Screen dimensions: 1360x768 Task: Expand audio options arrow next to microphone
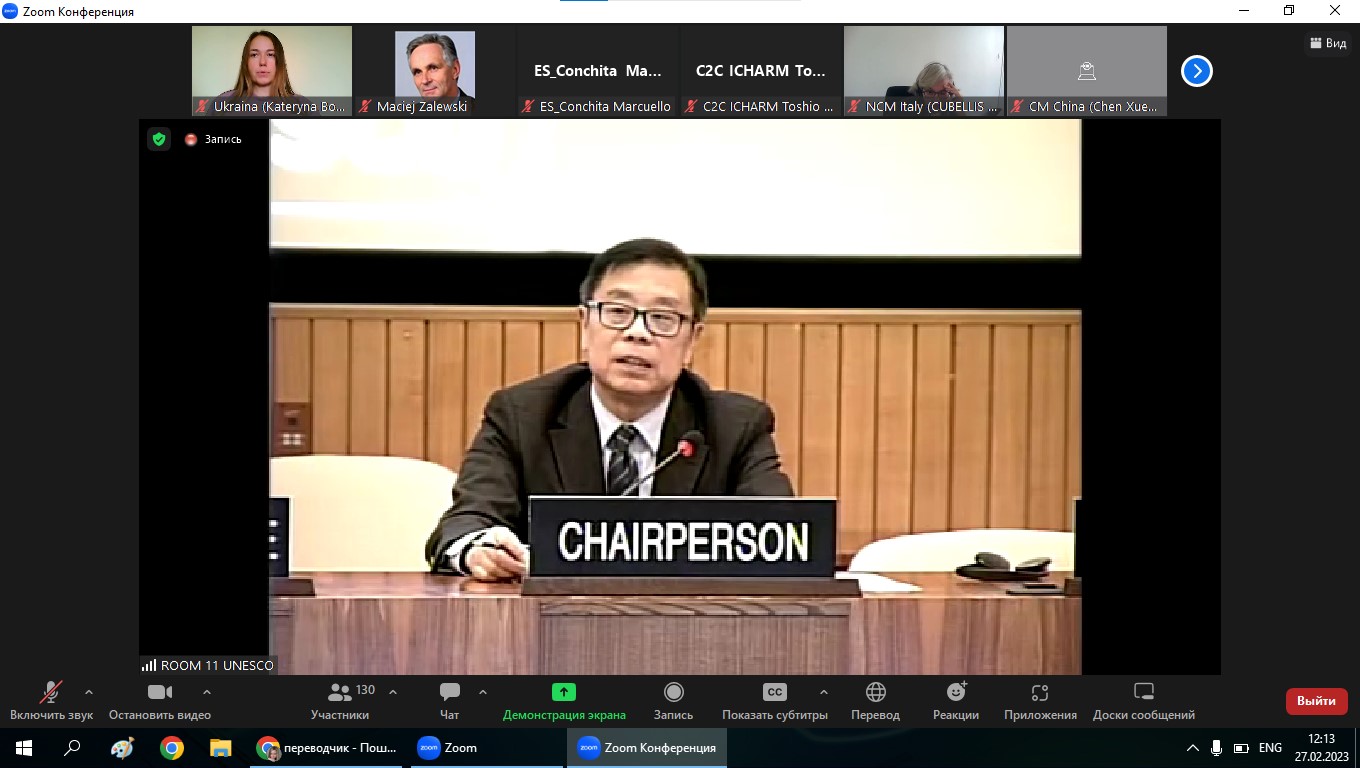click(89, 692)
